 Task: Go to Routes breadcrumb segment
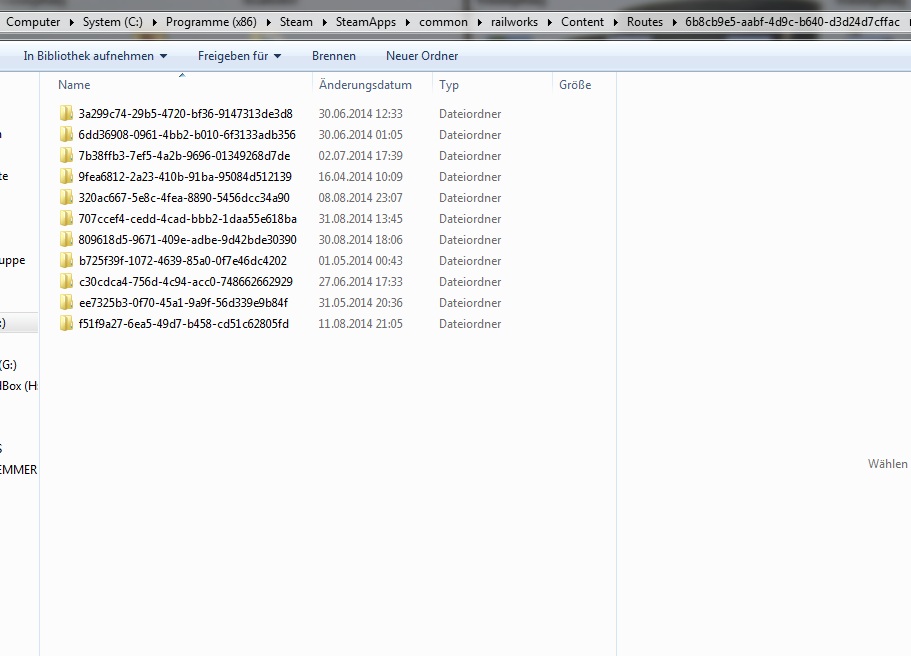point(644,22)
